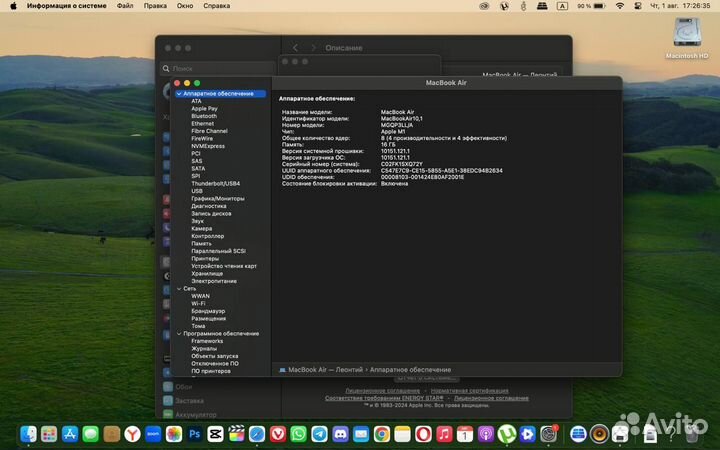Viewport: 720px width, 450px height.
Task: Select Thunderbolt/USB4 in the sidebar
Action: tap(216, 183)
